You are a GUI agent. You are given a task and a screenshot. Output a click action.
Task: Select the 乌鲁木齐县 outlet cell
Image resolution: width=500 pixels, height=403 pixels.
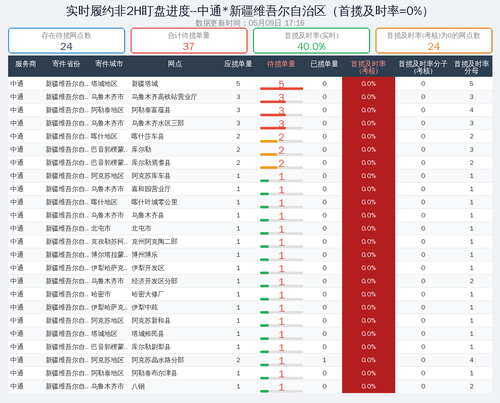click(x=148, y=215)
